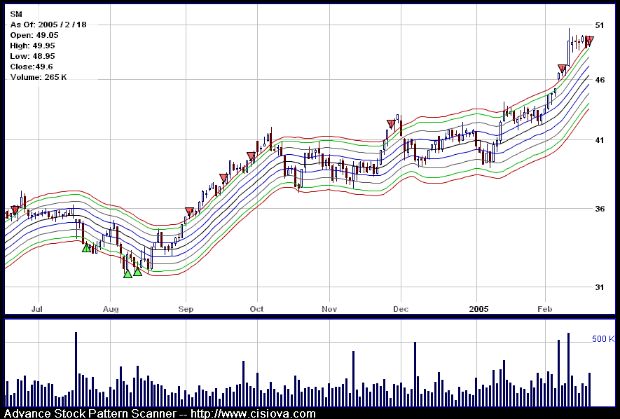Image resolution: width=620 pixels, height=419 pixels.
Task: Click the 'Sep' month label
Action: coord(186,309)
